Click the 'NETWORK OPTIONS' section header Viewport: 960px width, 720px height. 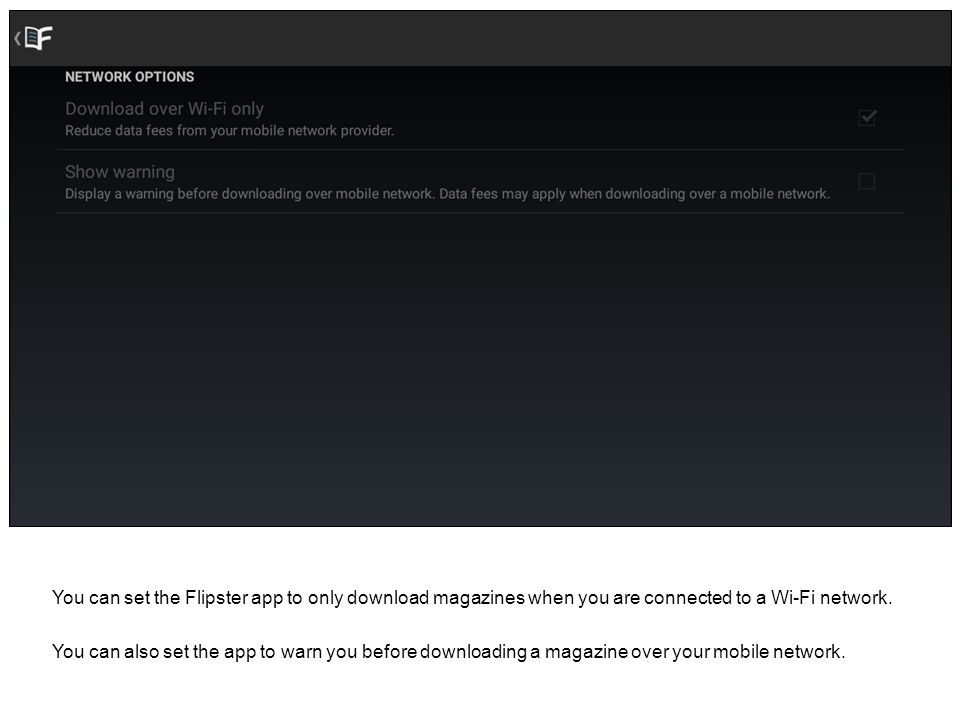tap(130, 77)
